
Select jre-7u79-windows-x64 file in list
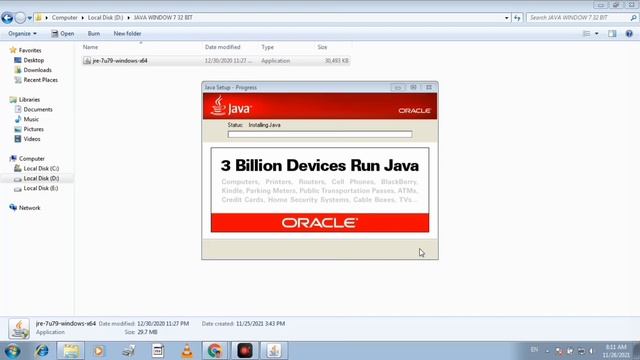tap(216, 61)
